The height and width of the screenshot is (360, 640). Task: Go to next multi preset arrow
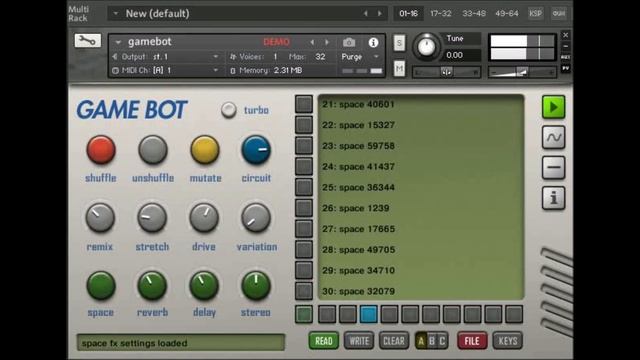[380, 13]
